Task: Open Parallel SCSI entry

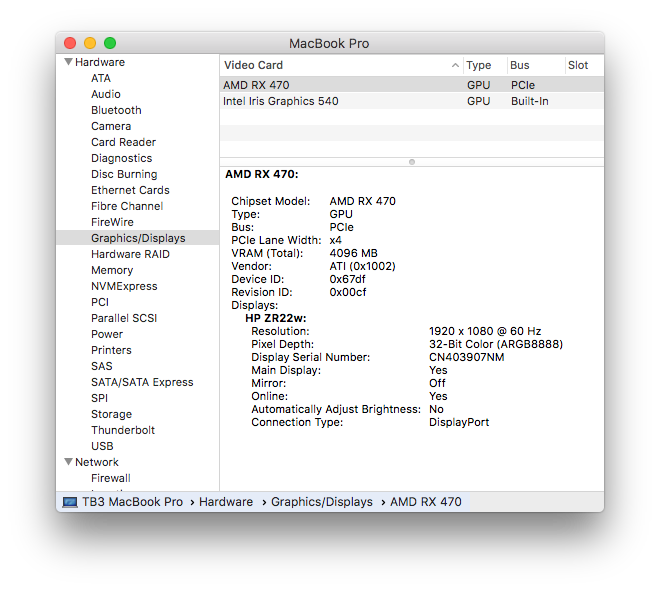Action: coord(124,318)
